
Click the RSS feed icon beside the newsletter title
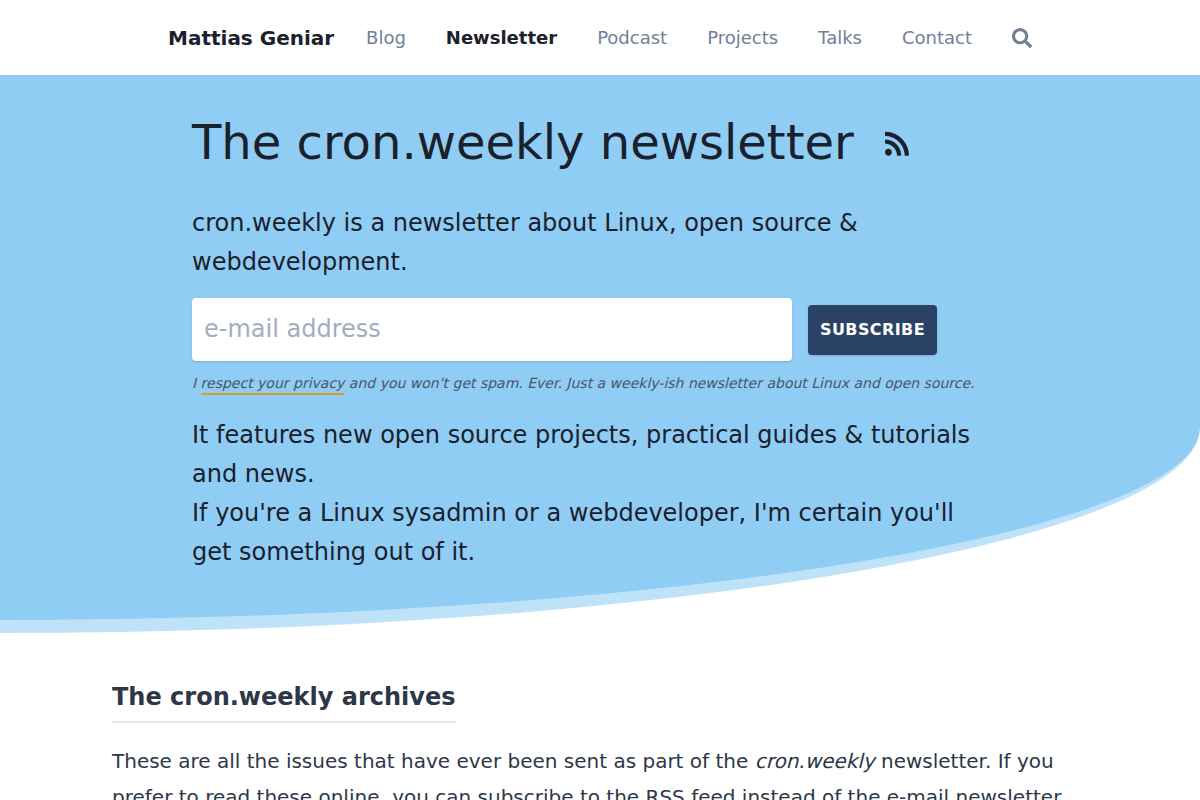pos(896,143)
